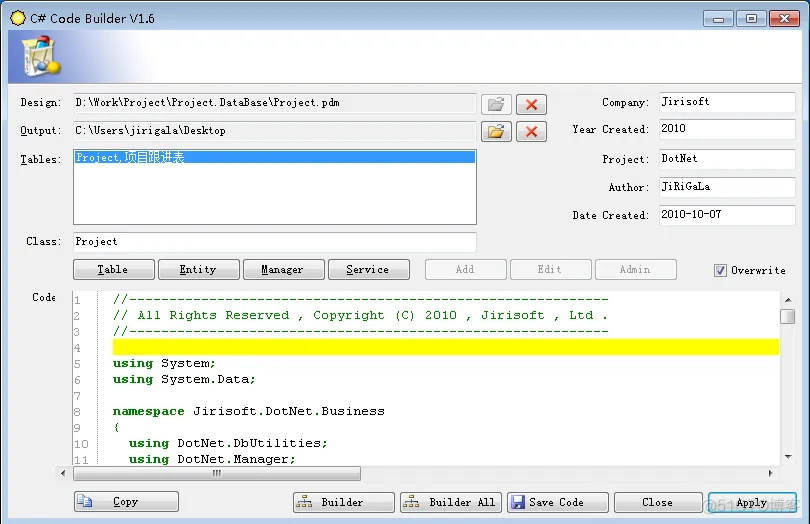Focus the Author field containing JiRiGaLa

point(727,187)
